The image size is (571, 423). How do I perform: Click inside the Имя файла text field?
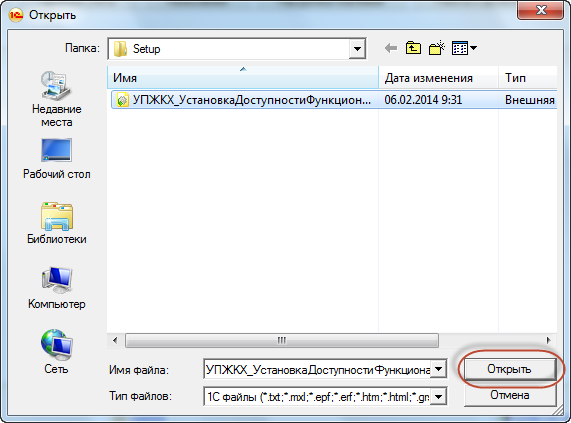point(317,369)
